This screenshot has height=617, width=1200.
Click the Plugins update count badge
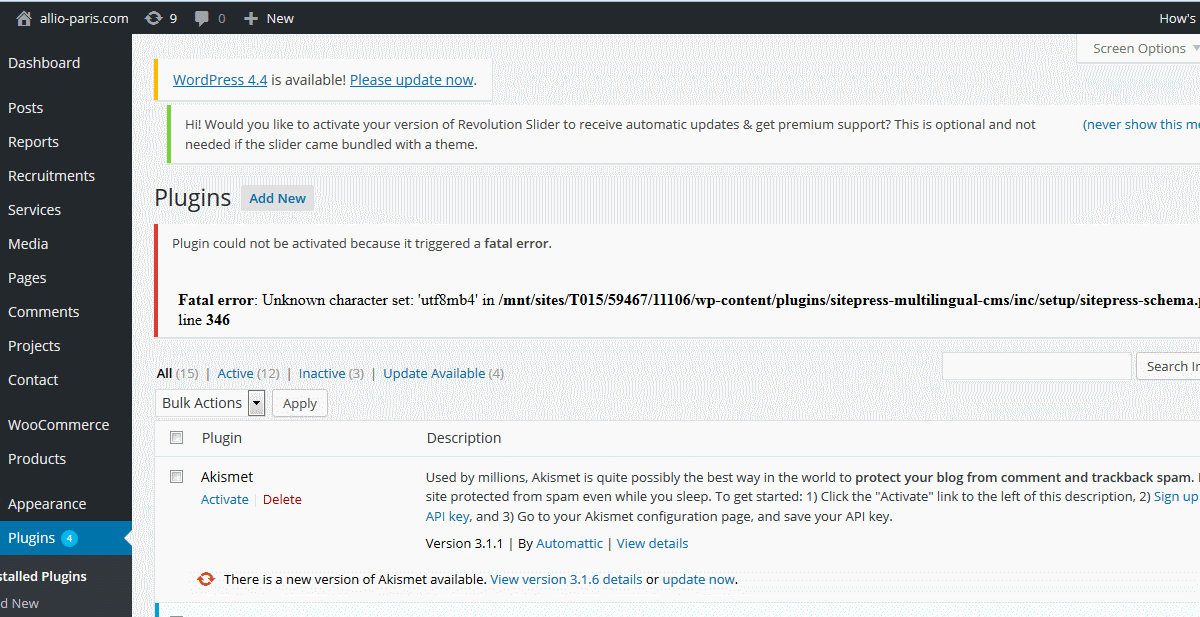69,538
